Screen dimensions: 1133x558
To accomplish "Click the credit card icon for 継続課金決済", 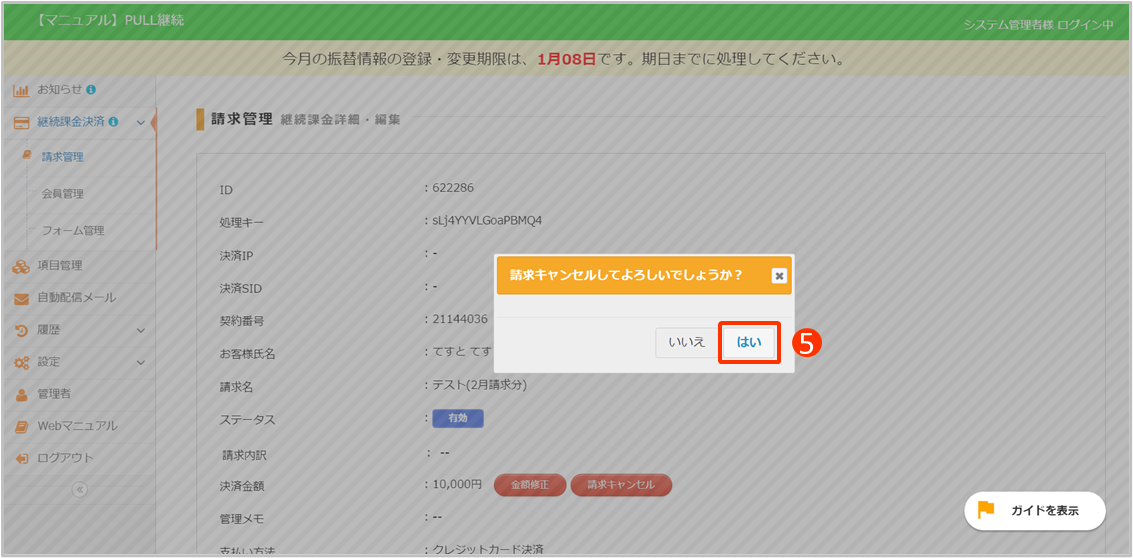I will point(21,122).
